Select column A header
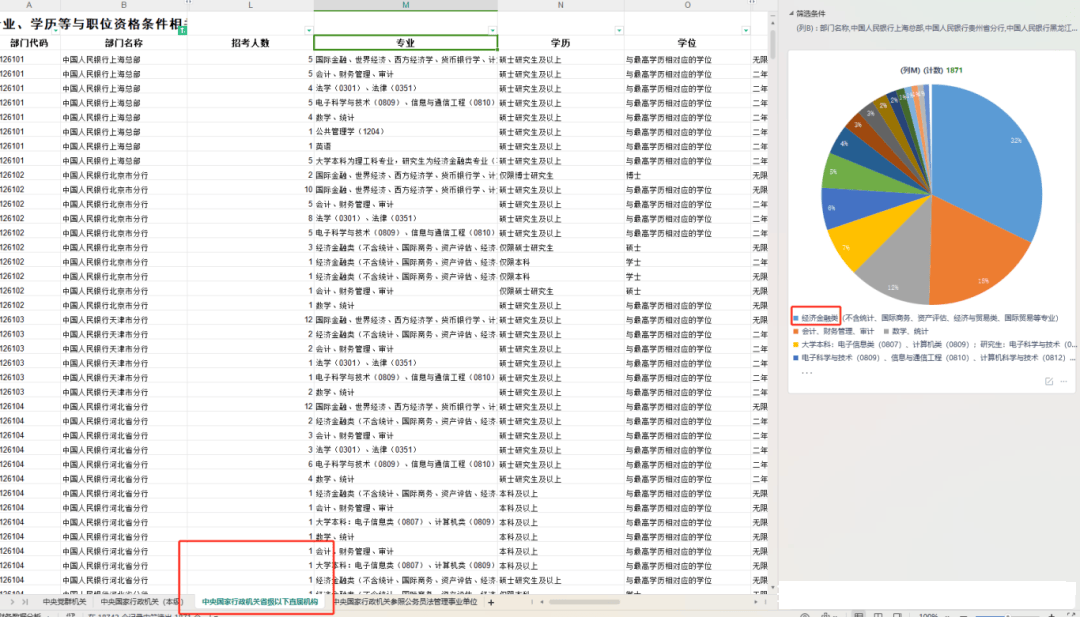This screenshot has height=617, width=1080. [x=29, y=5]
